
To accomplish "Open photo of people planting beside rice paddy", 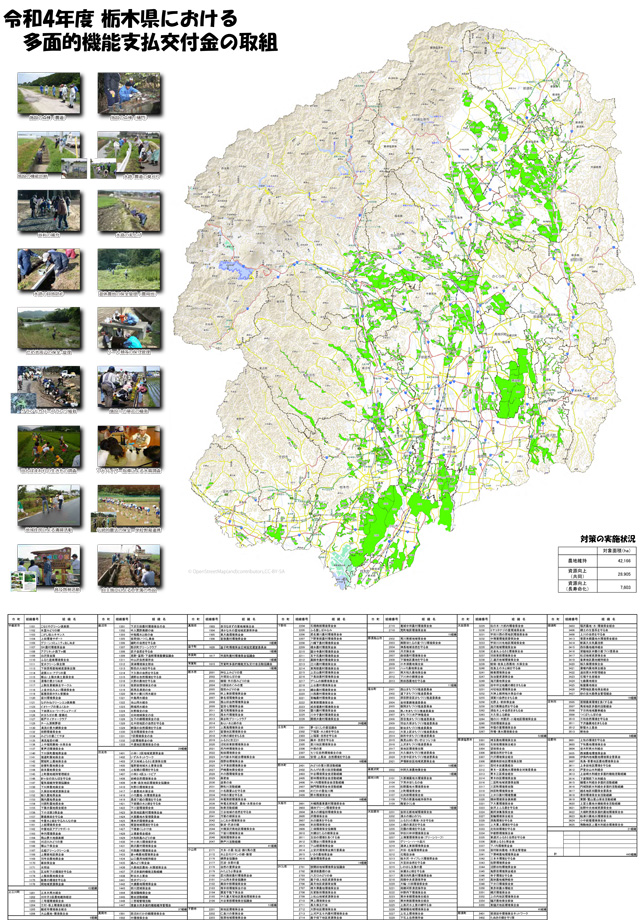I will click(x=129, y=387).
